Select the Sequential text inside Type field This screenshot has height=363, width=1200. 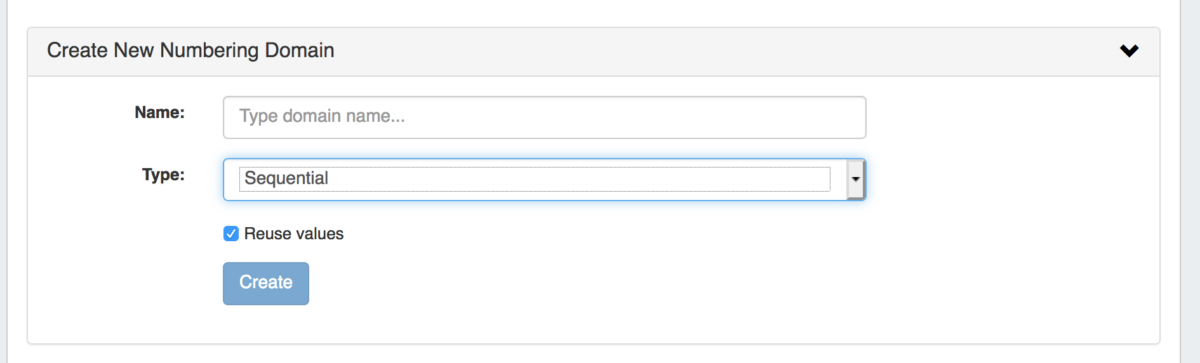(x=287, y=179)
